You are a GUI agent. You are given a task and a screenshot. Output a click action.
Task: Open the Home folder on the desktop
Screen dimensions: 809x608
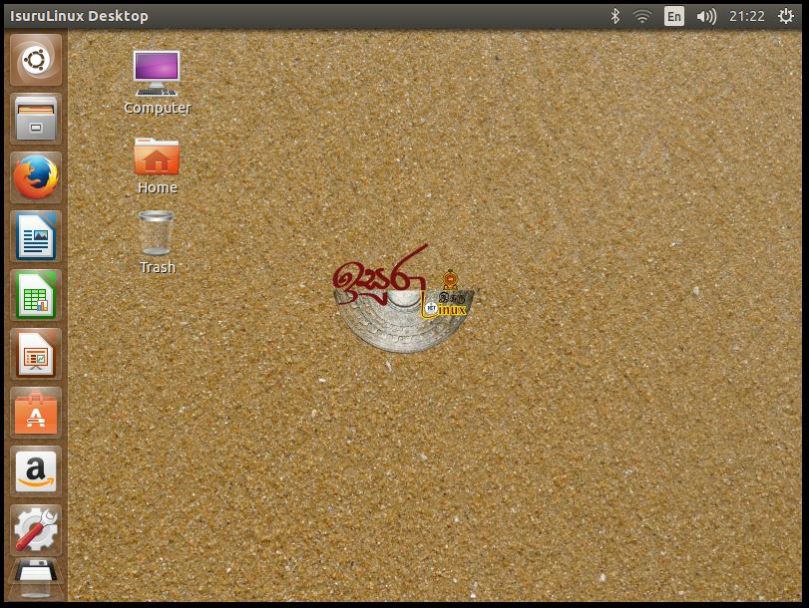coord(156,160)
